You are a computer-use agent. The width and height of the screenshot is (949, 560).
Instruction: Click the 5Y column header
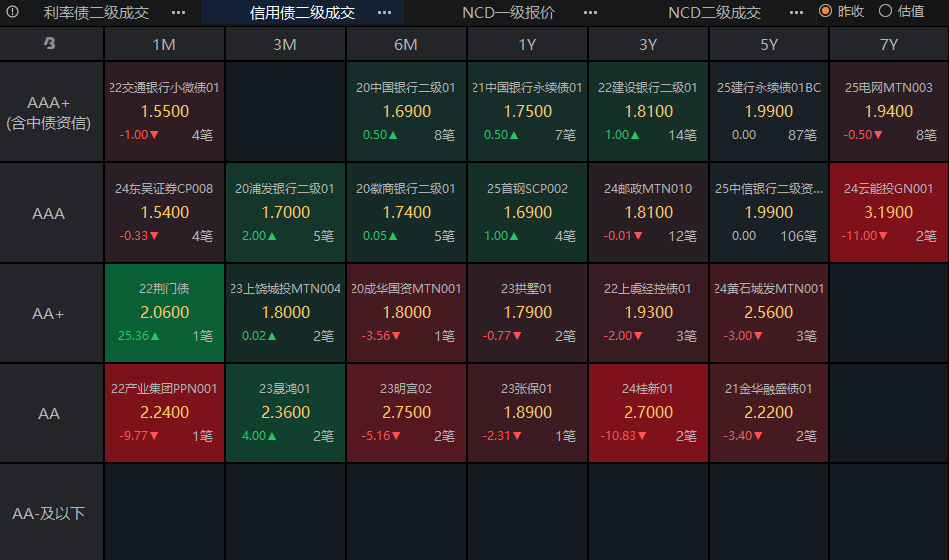[769, 44]
